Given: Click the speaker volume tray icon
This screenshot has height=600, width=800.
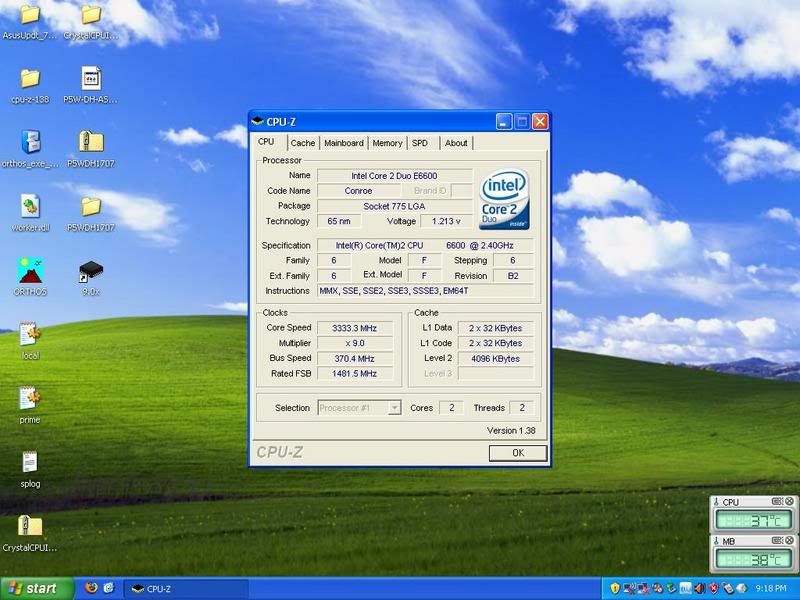Looking at the screenshot, I should click(699, 588).
